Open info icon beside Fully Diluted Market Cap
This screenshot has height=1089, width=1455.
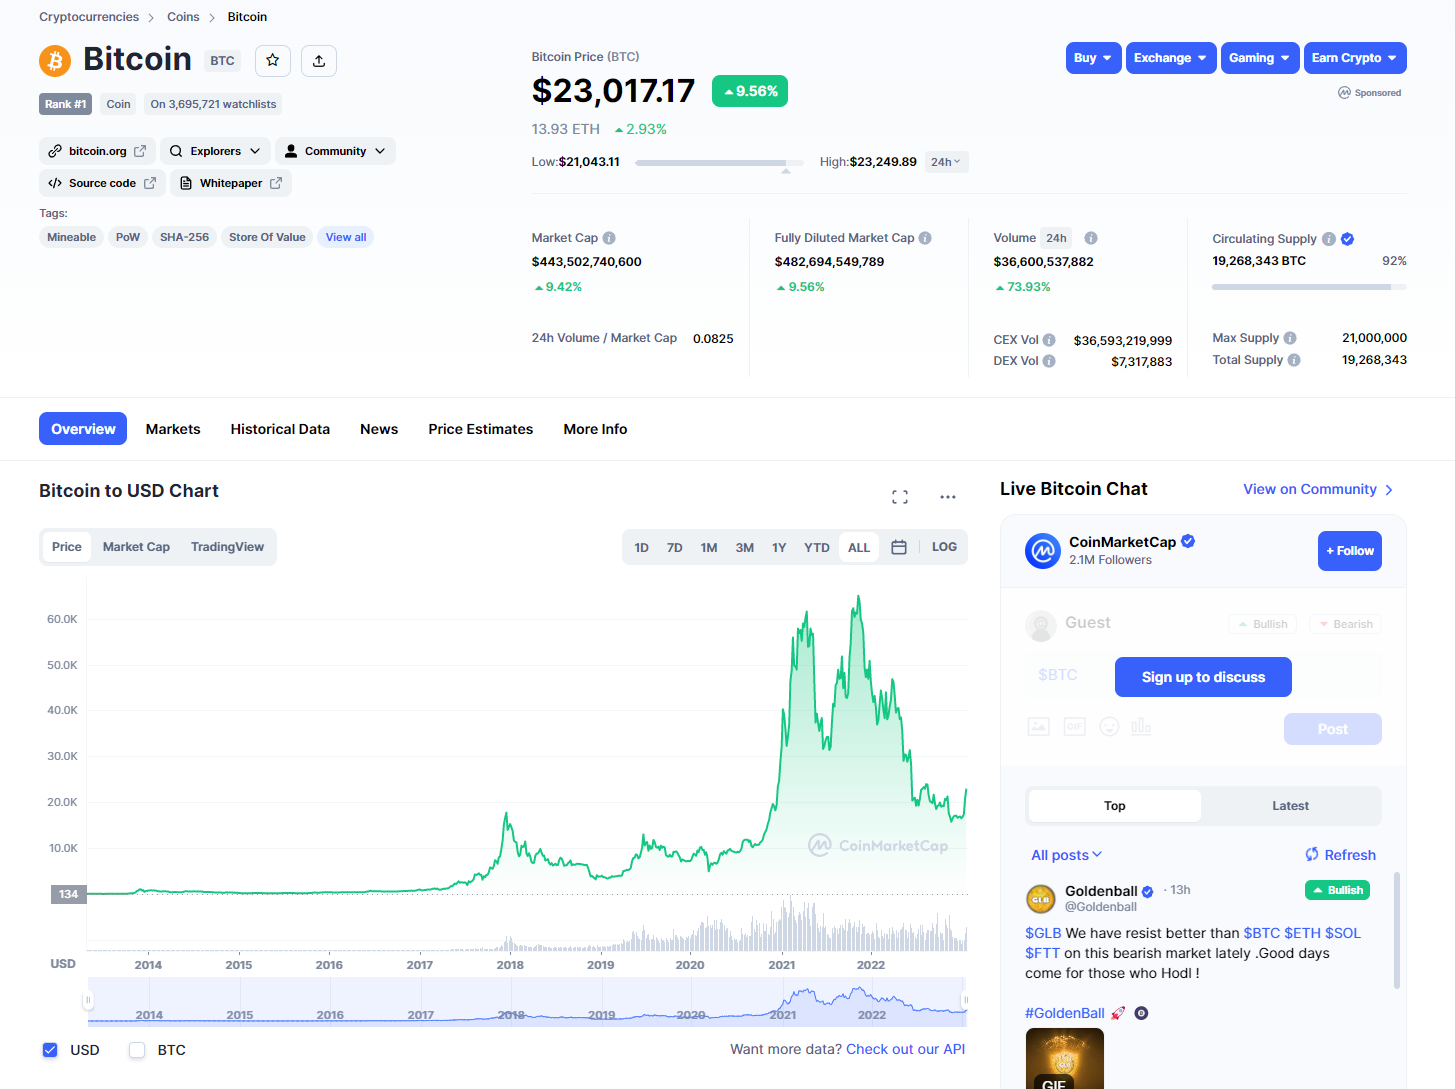tap(925, 238)
